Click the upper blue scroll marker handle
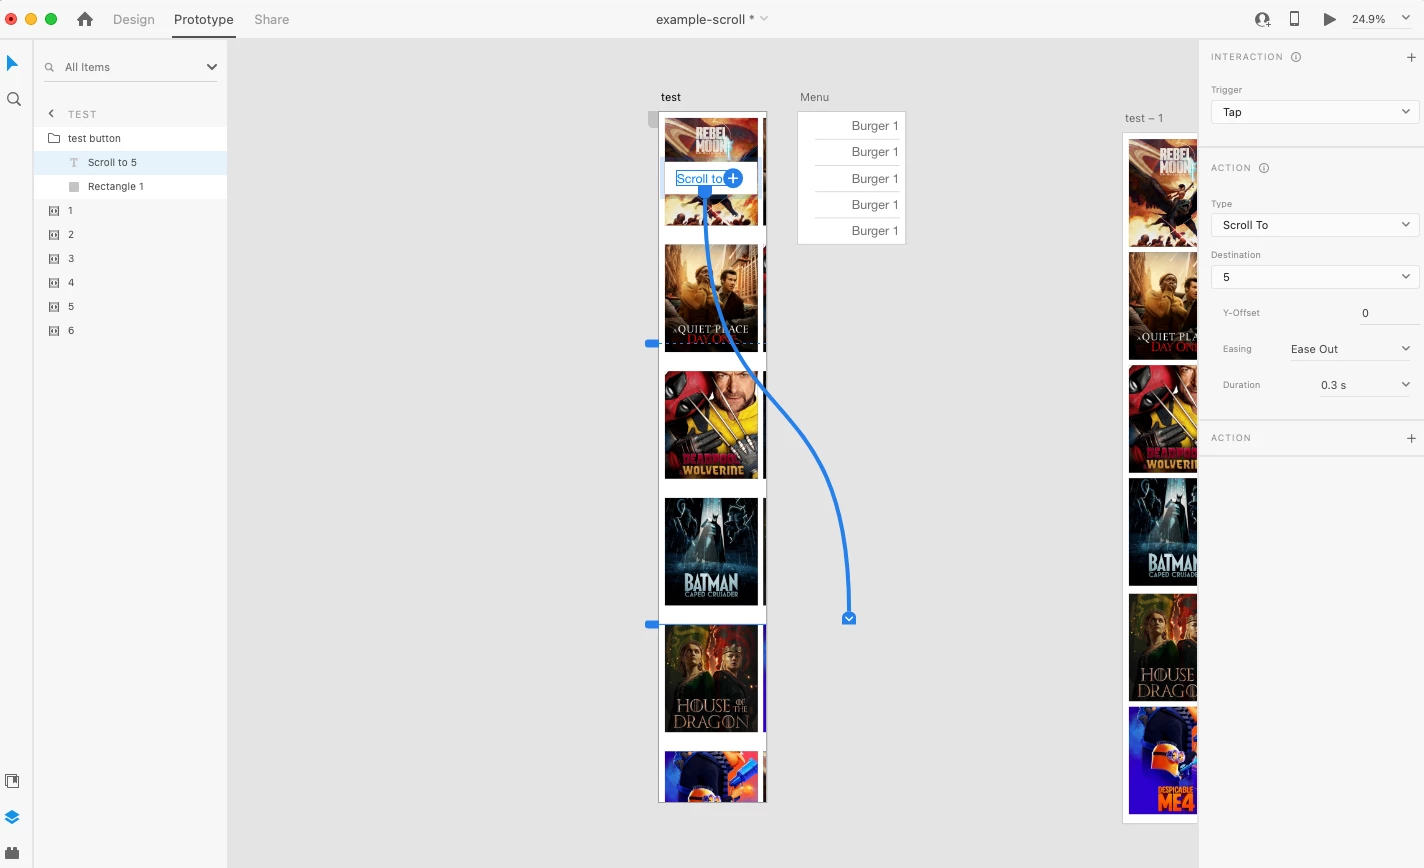The width and height of the screenshot is (1424, 868). (x=652, y=343)
